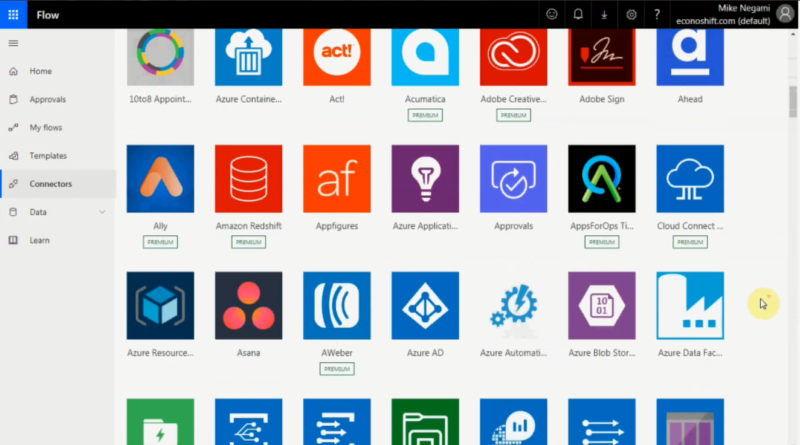The height and width of the screenshot is (445, 800).
Task: Click the Flow title link
Action: pyautogui.click(x=47, y=15)
